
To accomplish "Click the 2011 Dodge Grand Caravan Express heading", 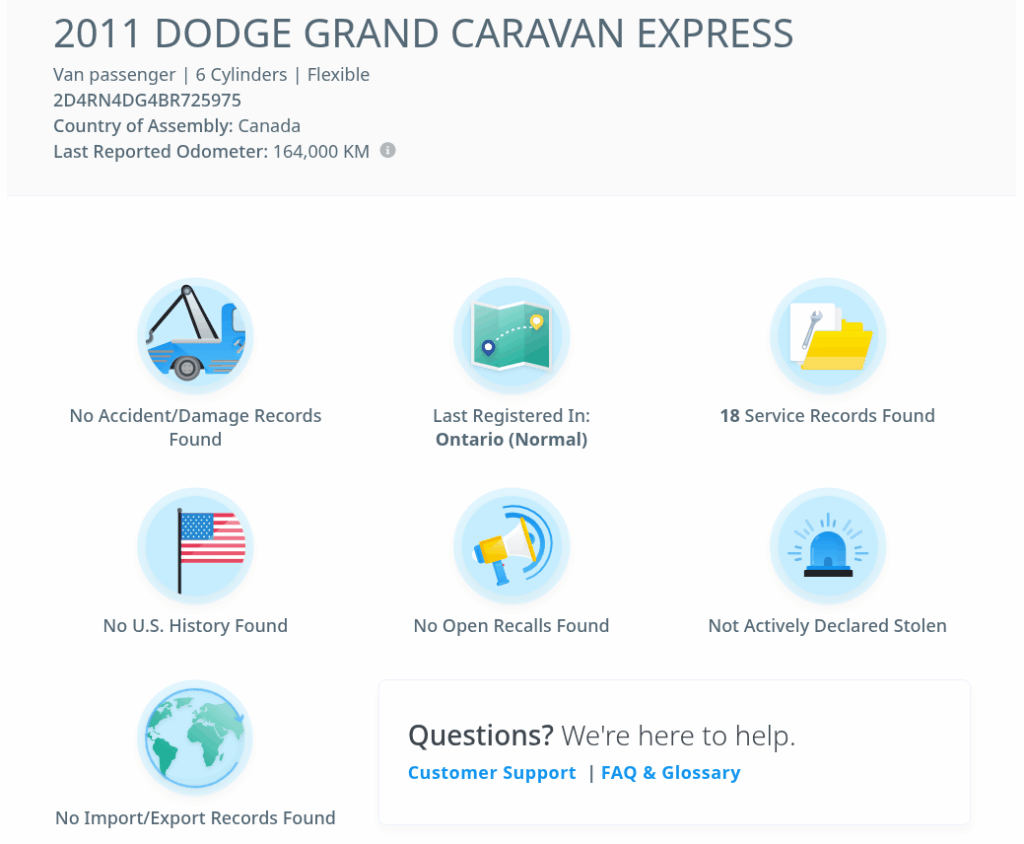I will click(x=423, y=34).
